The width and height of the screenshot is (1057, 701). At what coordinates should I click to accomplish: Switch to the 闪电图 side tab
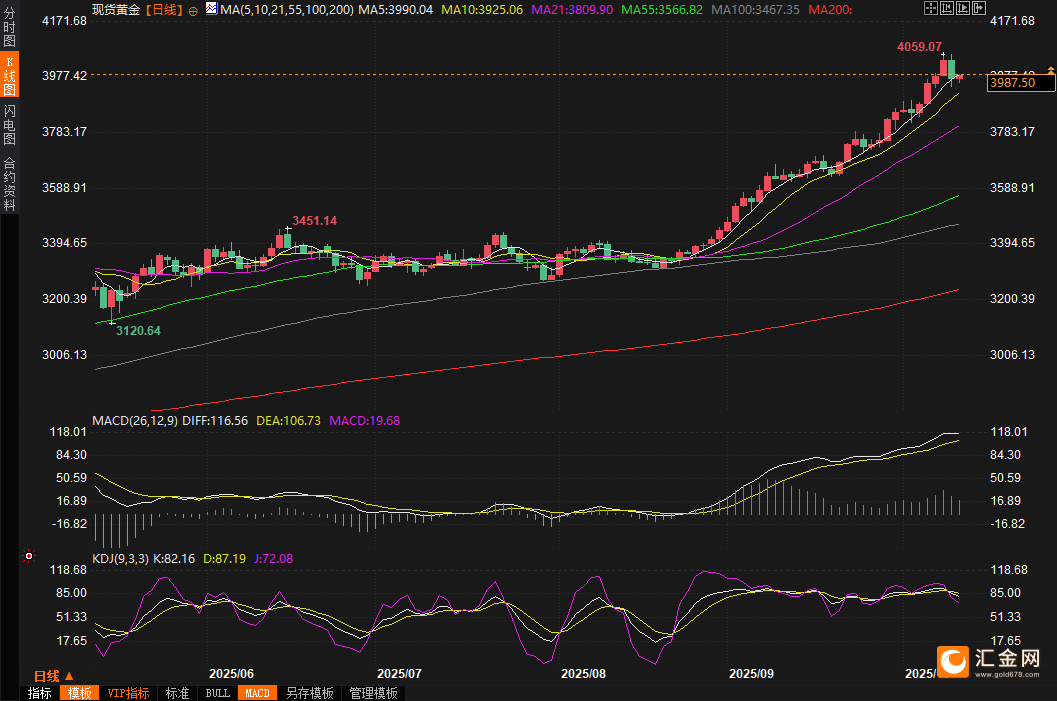coord(9,125)
